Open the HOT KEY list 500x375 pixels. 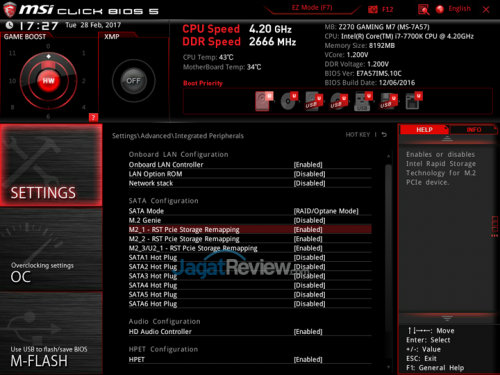(x=358, y=135)
